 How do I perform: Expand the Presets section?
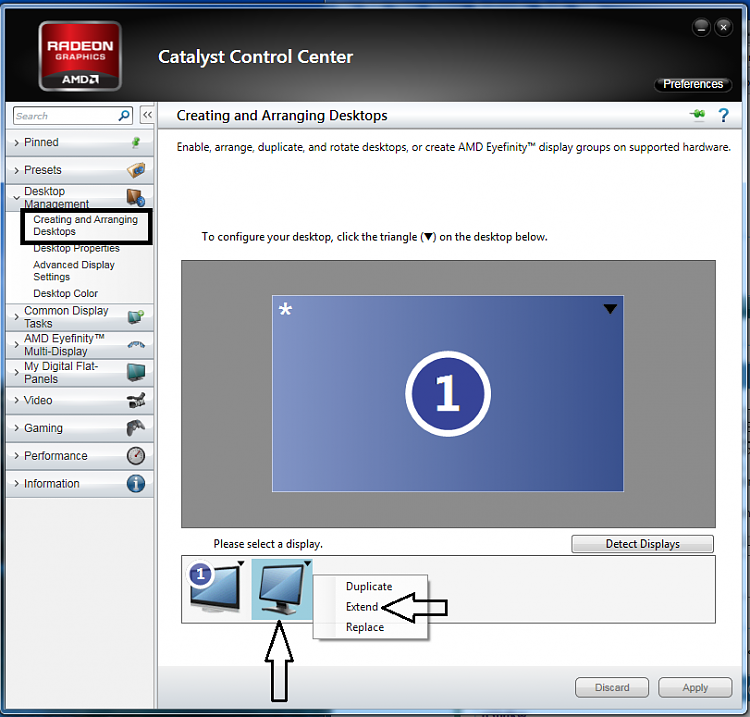coord(17,170)
